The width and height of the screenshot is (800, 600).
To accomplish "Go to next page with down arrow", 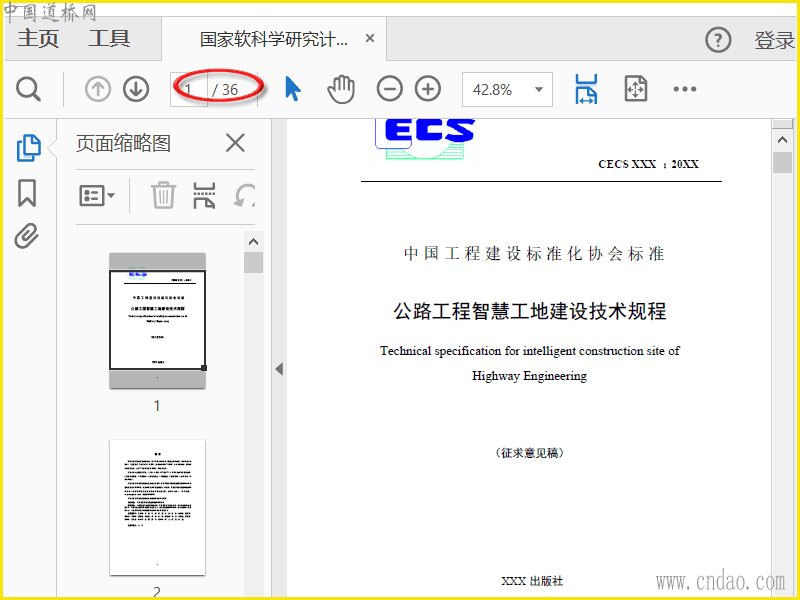I will coord(136,89).
